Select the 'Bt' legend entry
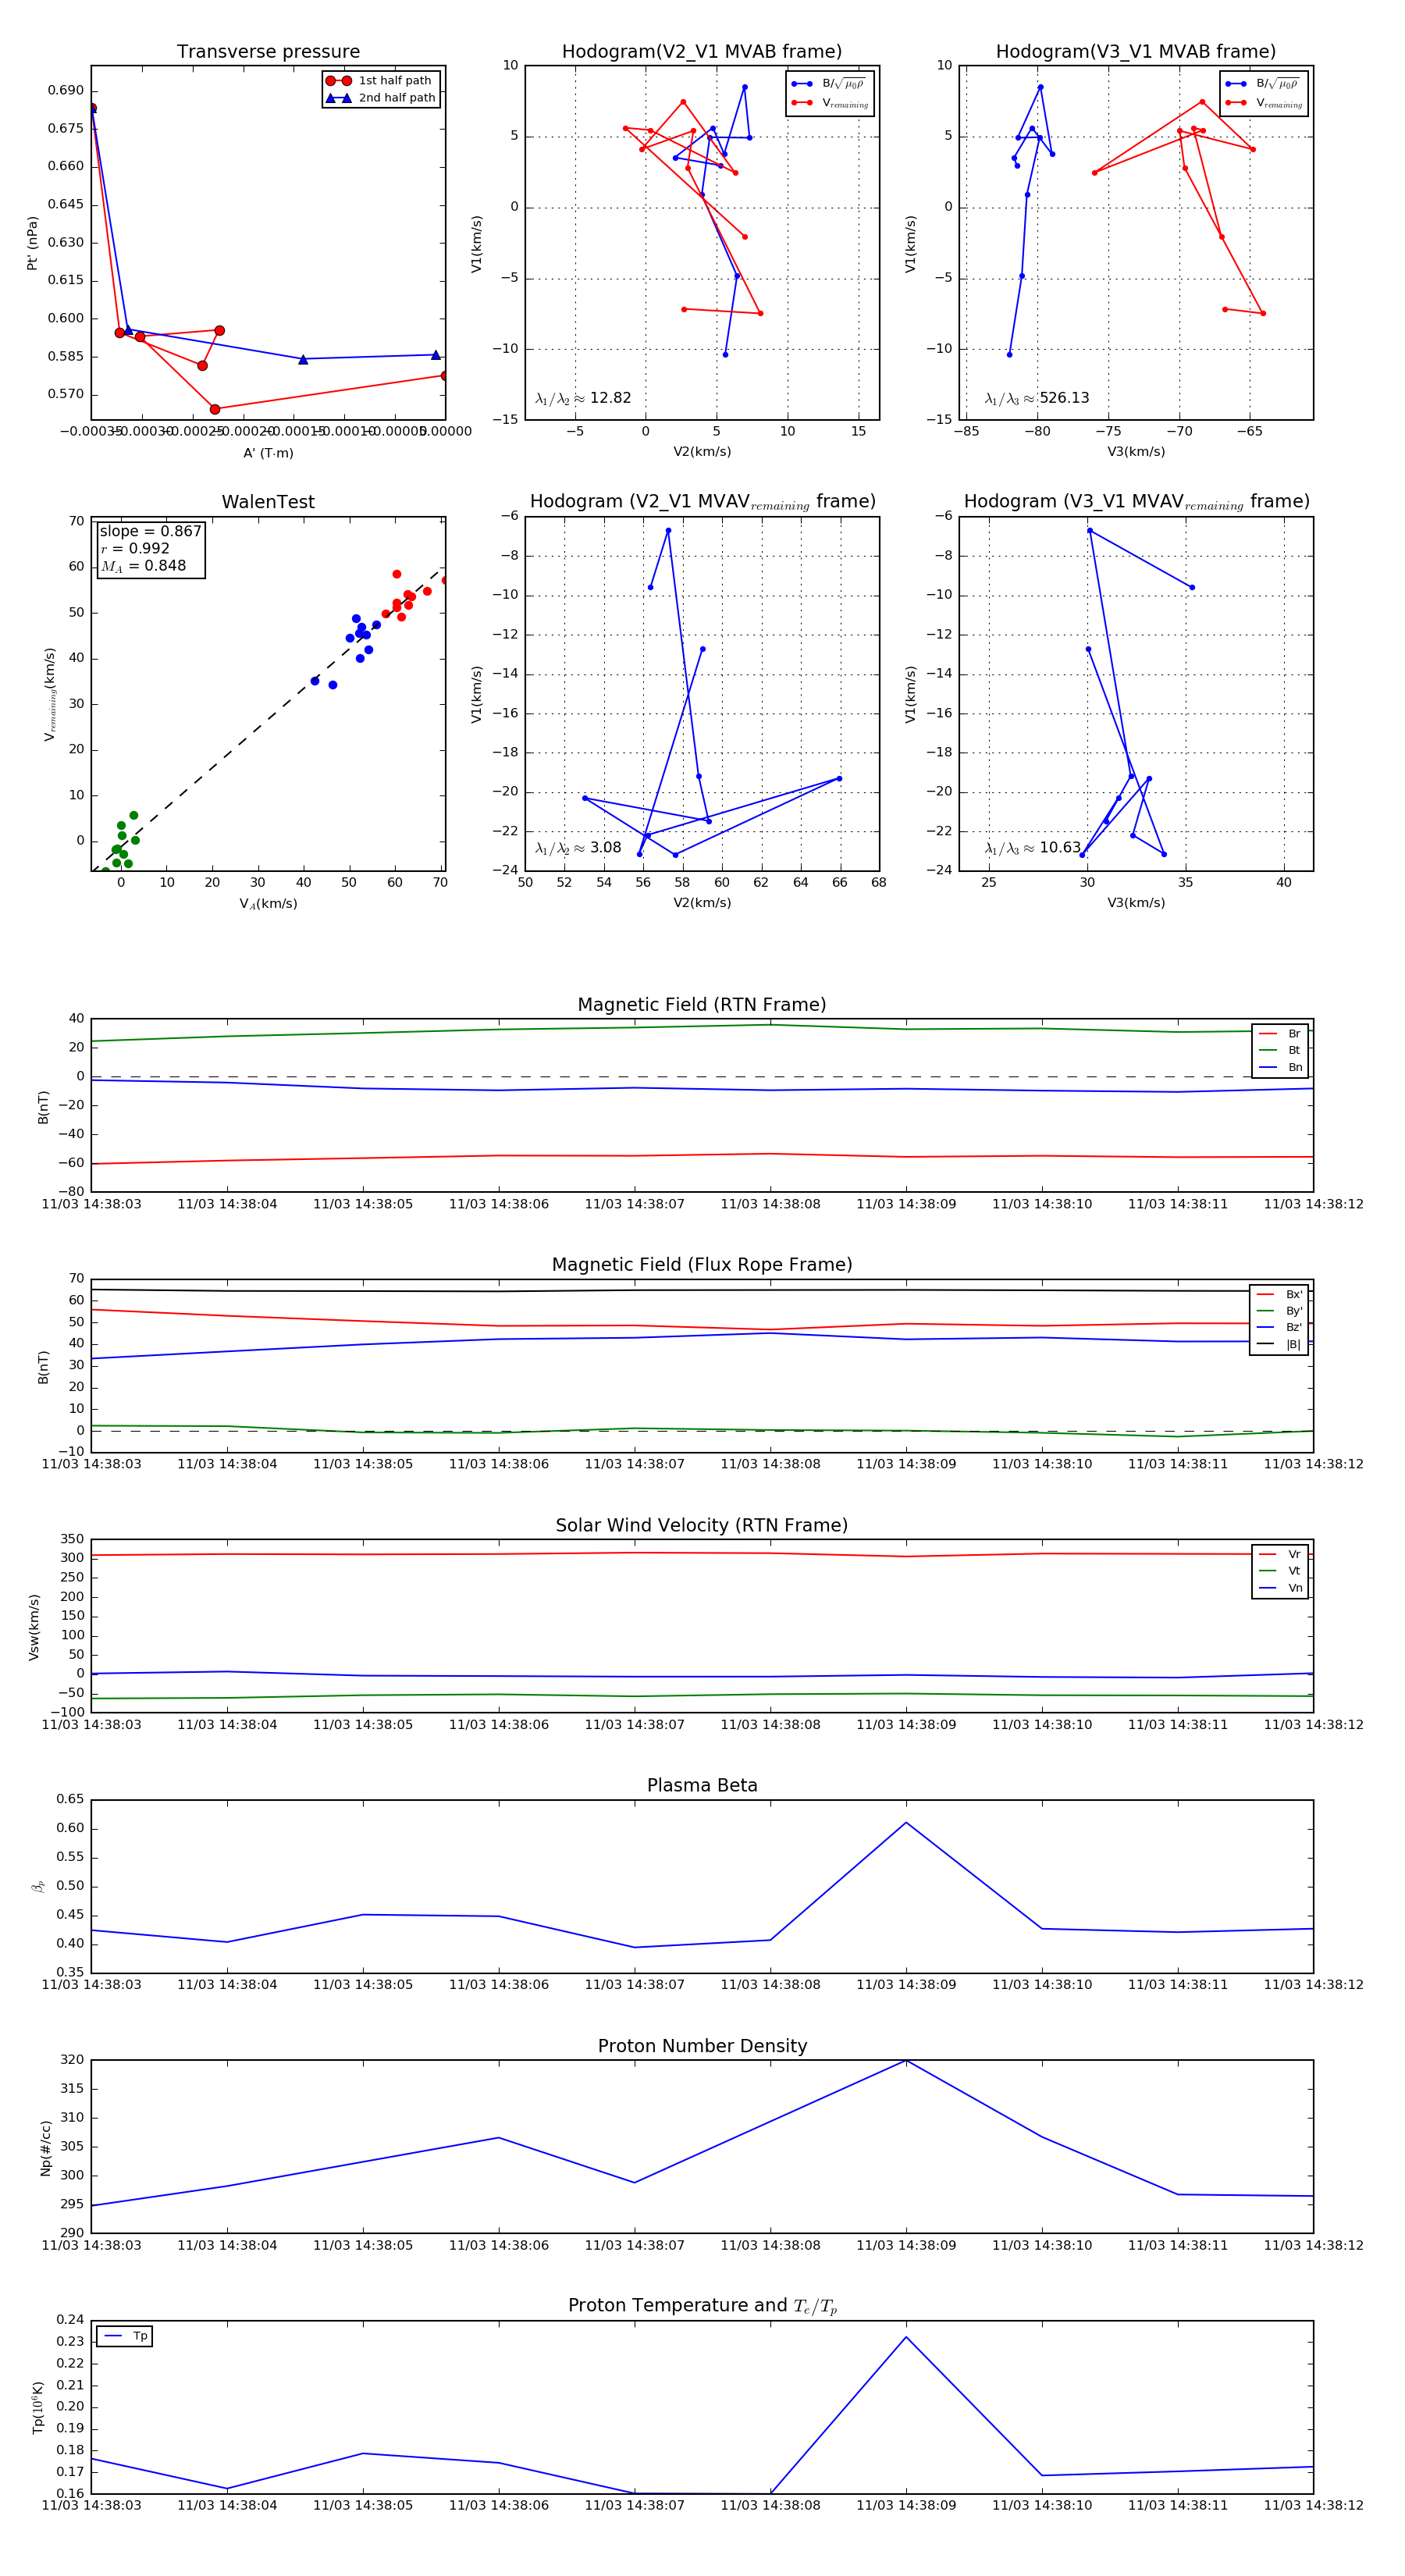This screenshot has height=2576, width=1405. coord(1280,1050)
